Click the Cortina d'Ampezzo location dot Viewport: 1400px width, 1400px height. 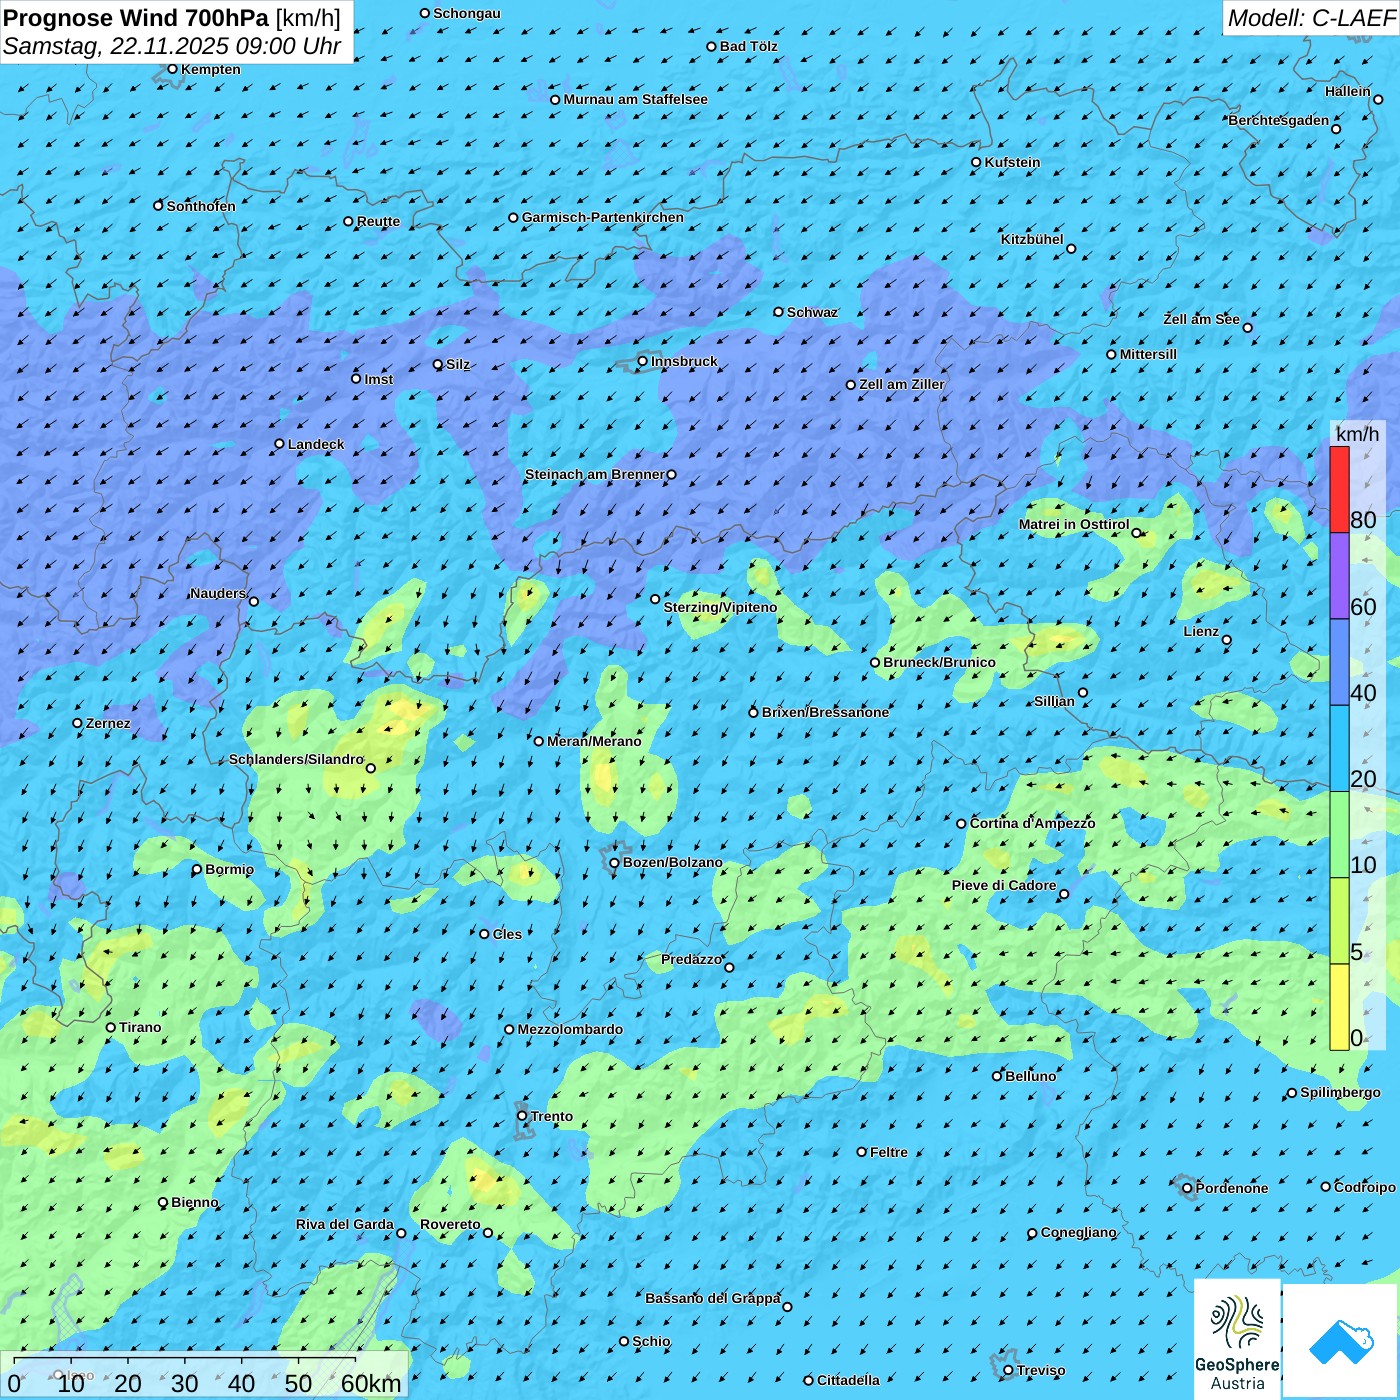point(962,824)
